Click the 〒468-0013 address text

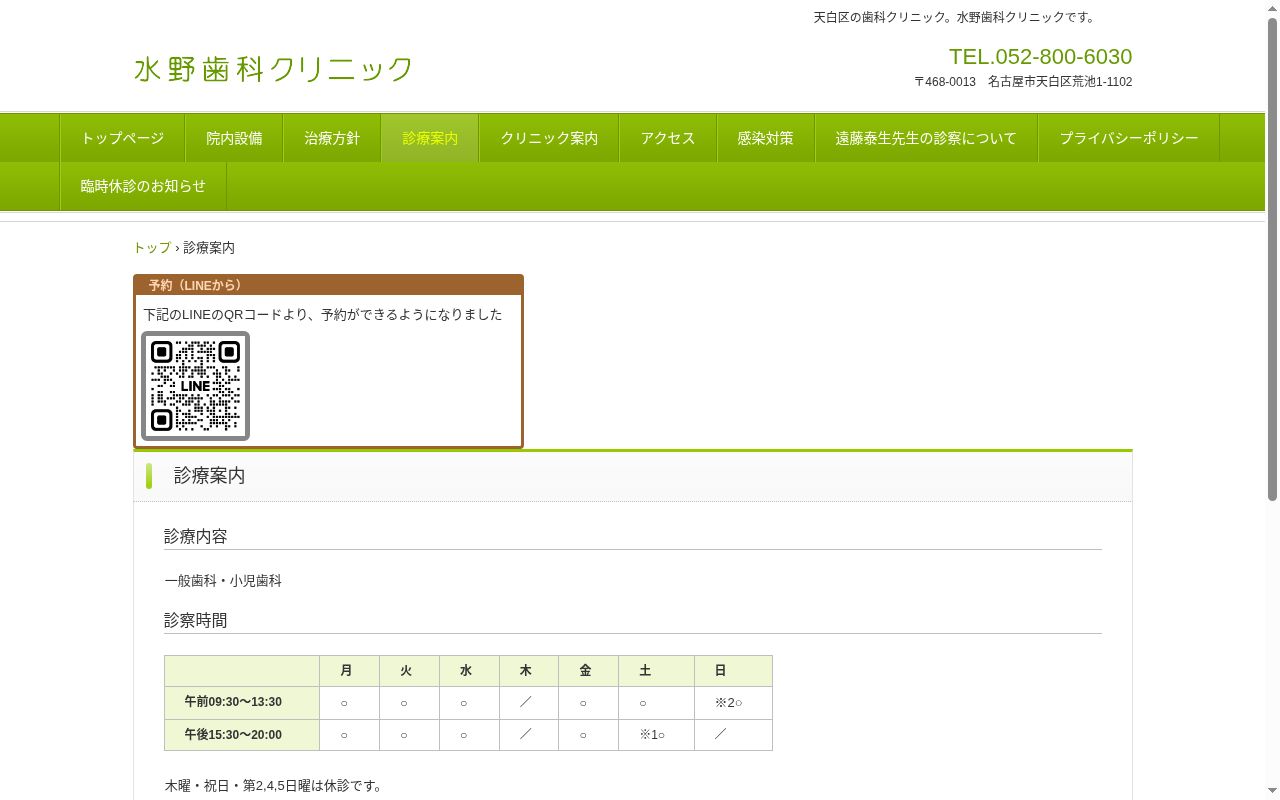[1023, 82]
